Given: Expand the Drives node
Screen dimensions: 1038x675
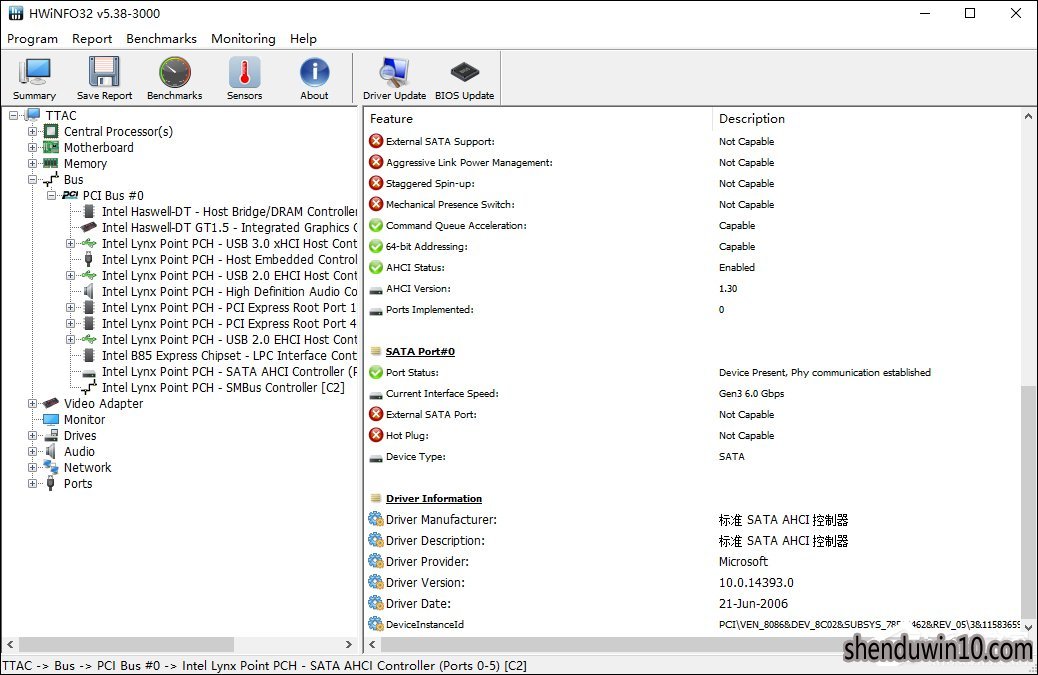Looking at the screenshot, I should (x=32, y=435).
